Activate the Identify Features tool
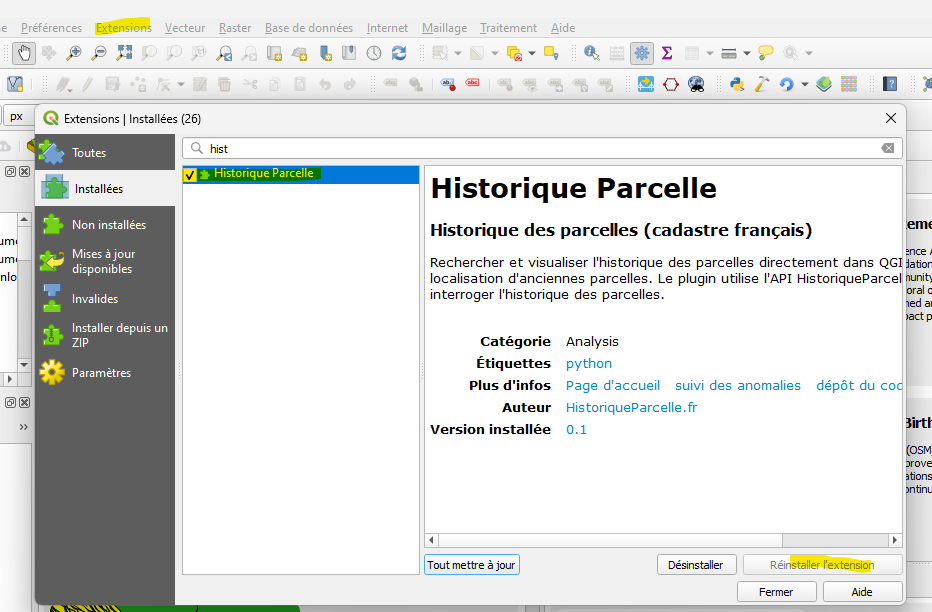Viewport: 932px width, 612px height. tap(591, 53)
